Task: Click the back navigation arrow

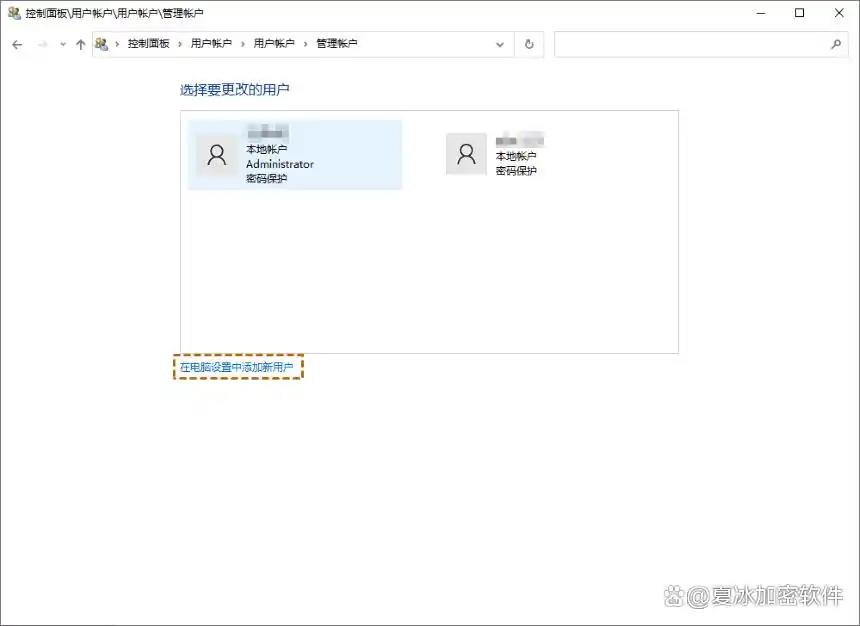Action: point(17,43)
